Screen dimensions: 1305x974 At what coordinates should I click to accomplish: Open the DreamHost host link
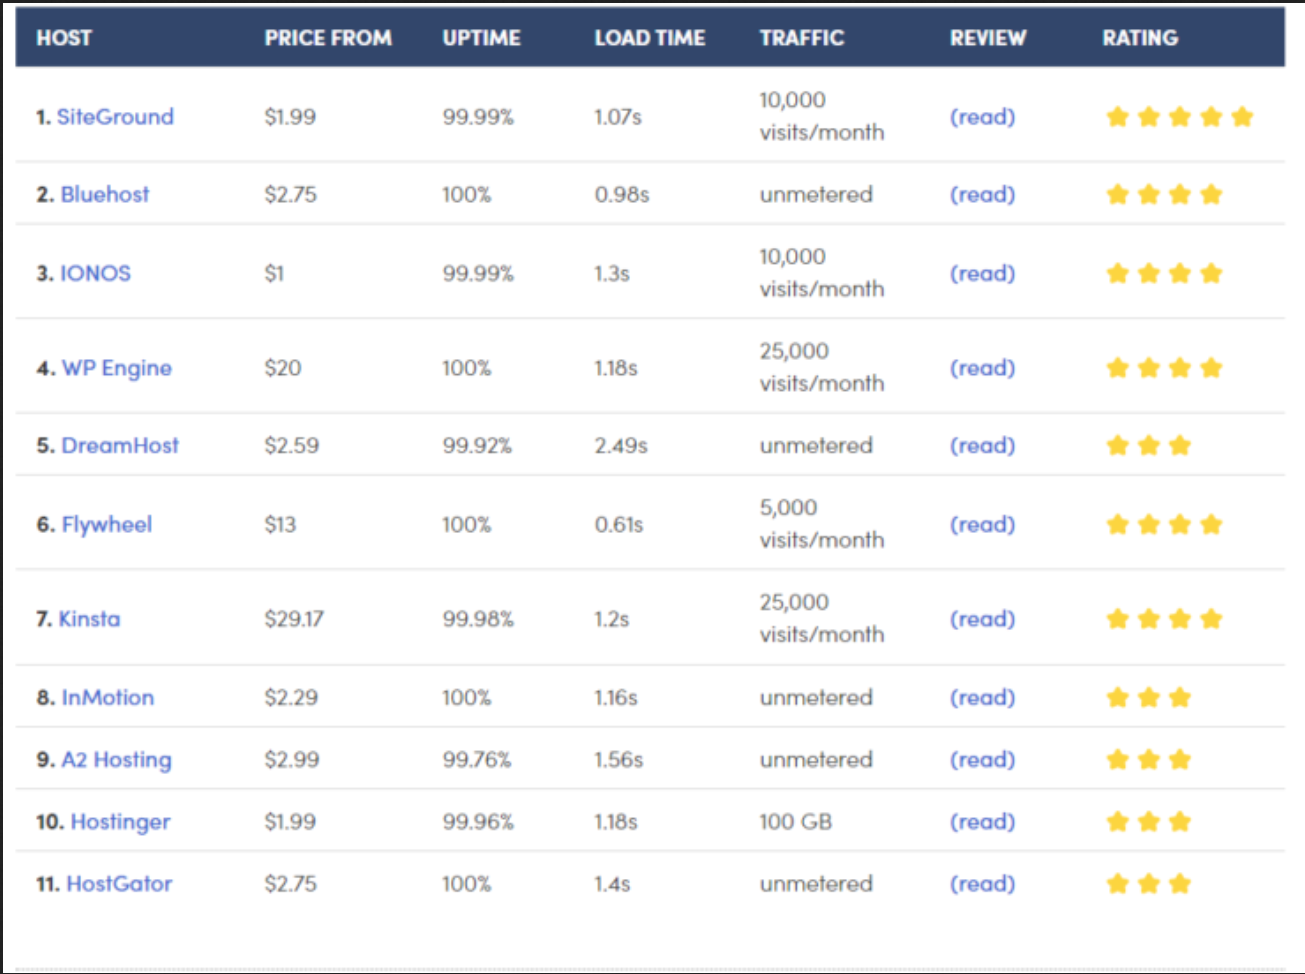click(x=120, y=445)
